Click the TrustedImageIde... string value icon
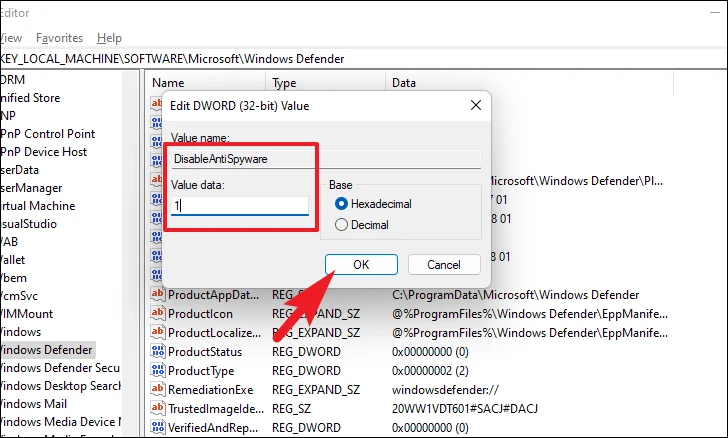Viewport: 728px width, 438px height. click(157, 408)
